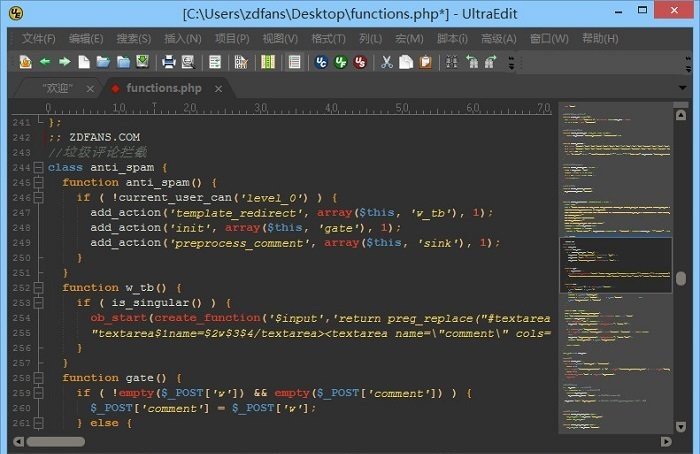Screen dimensions: 700x454
Task: Open the 文件(F) menu
Action: tap(39, 39)
